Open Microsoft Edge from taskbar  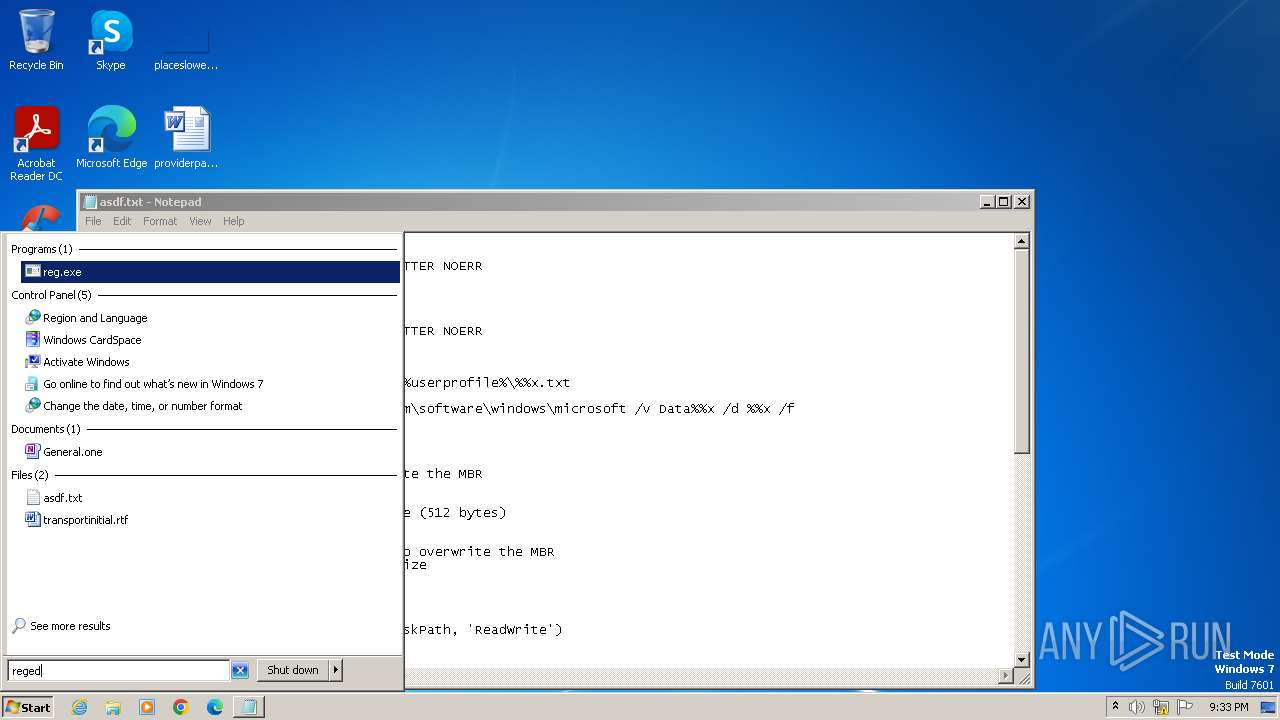215,707
